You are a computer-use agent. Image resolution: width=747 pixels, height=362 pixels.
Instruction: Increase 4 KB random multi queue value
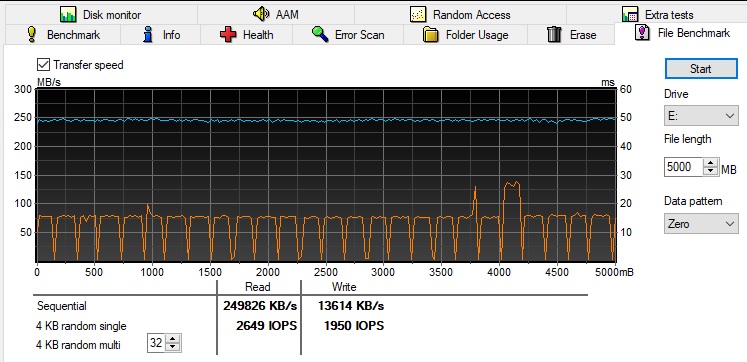(x=173, y=340)
